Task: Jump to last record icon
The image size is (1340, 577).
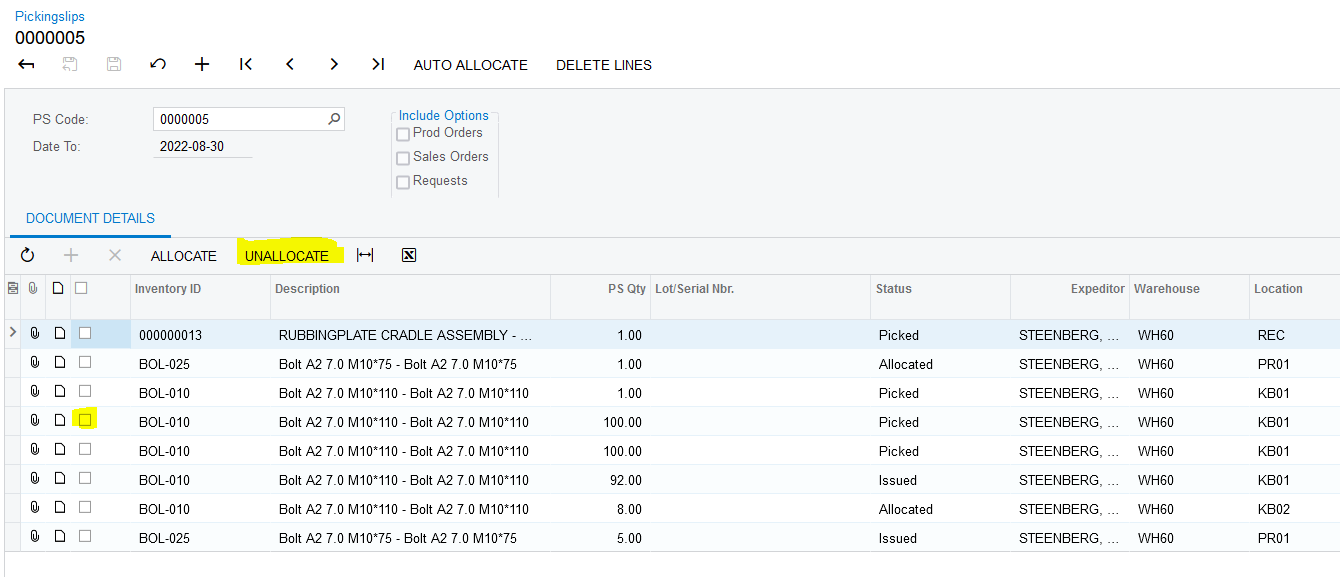Action: [377, 65]
